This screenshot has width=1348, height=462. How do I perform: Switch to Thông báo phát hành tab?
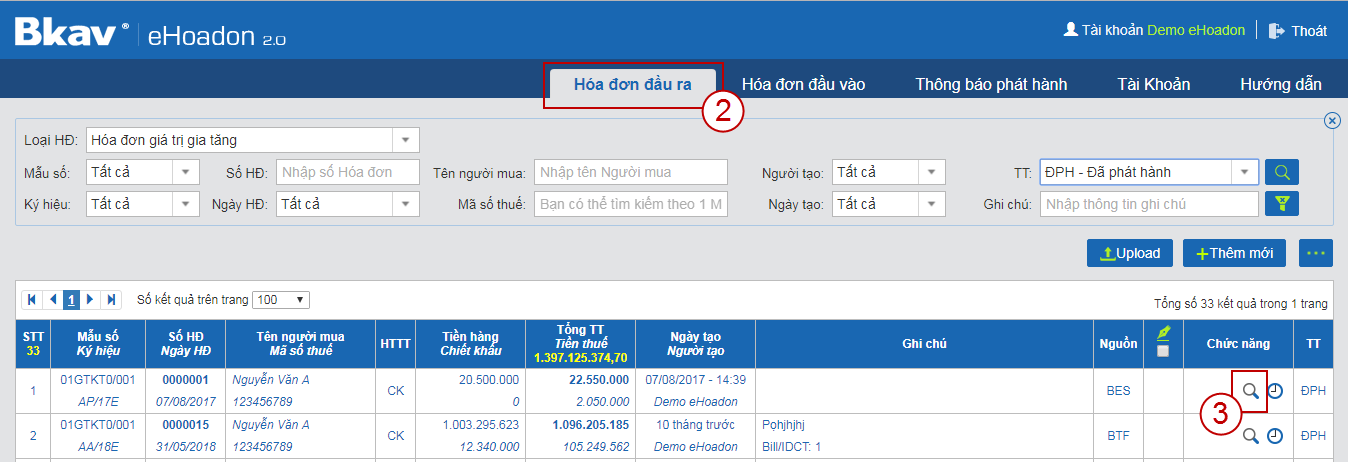coord(991,85)
